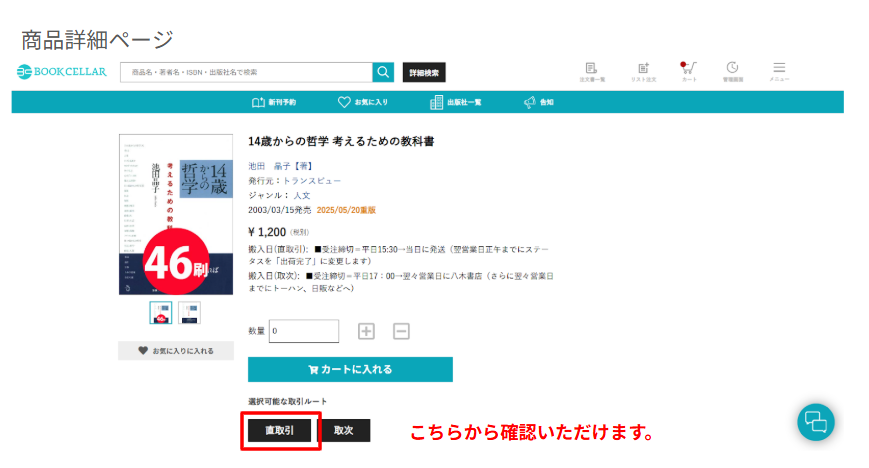The height and width of the screenshot is (468, 869).
Task: Open the cart icon in header
Action: (689, 72)
